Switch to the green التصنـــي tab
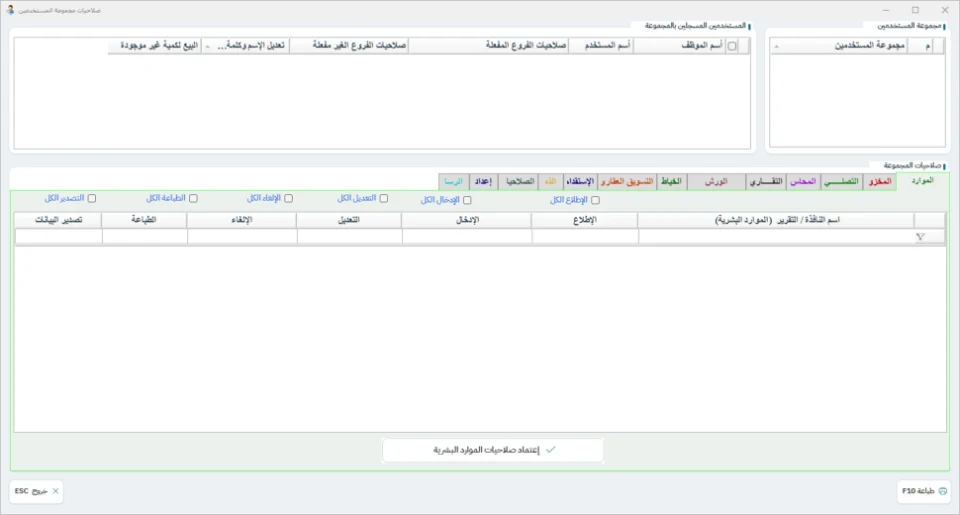 (841, 182)
